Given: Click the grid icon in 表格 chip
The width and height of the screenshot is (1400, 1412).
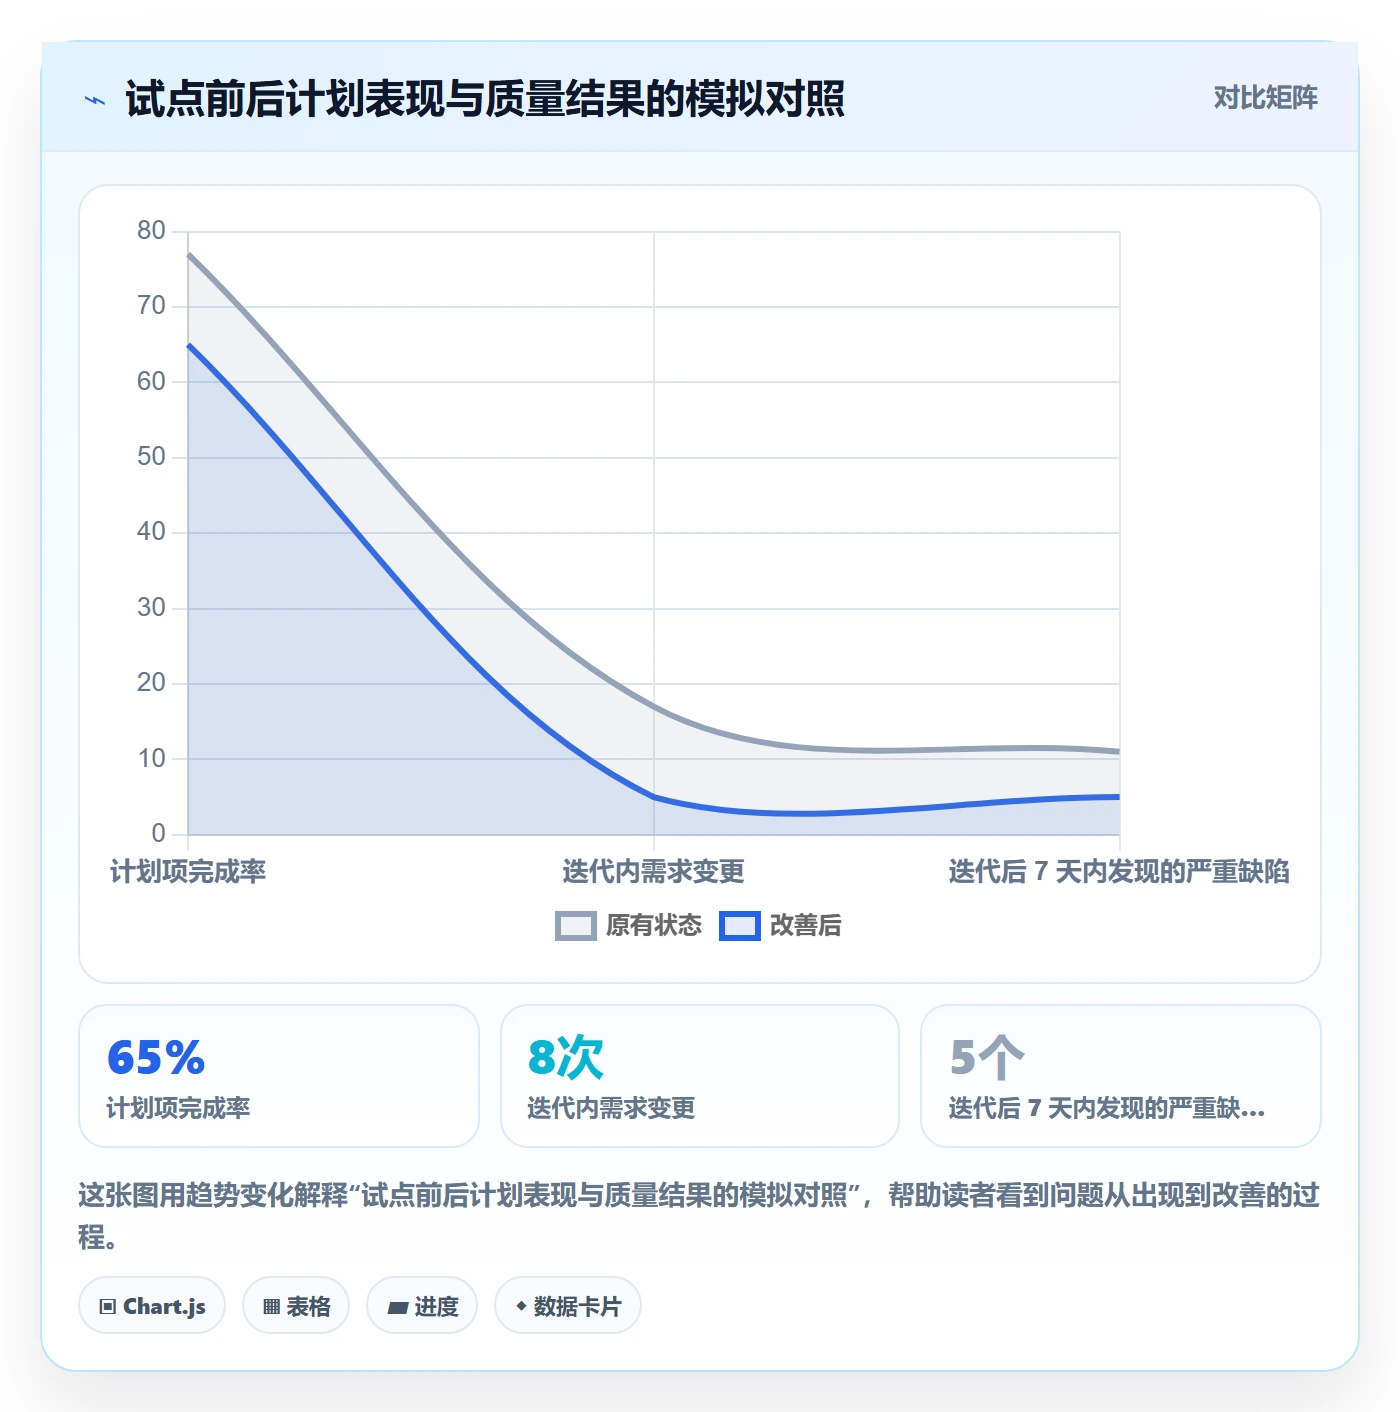Looking at the screenshot, I should click(x=271, y=1307).
